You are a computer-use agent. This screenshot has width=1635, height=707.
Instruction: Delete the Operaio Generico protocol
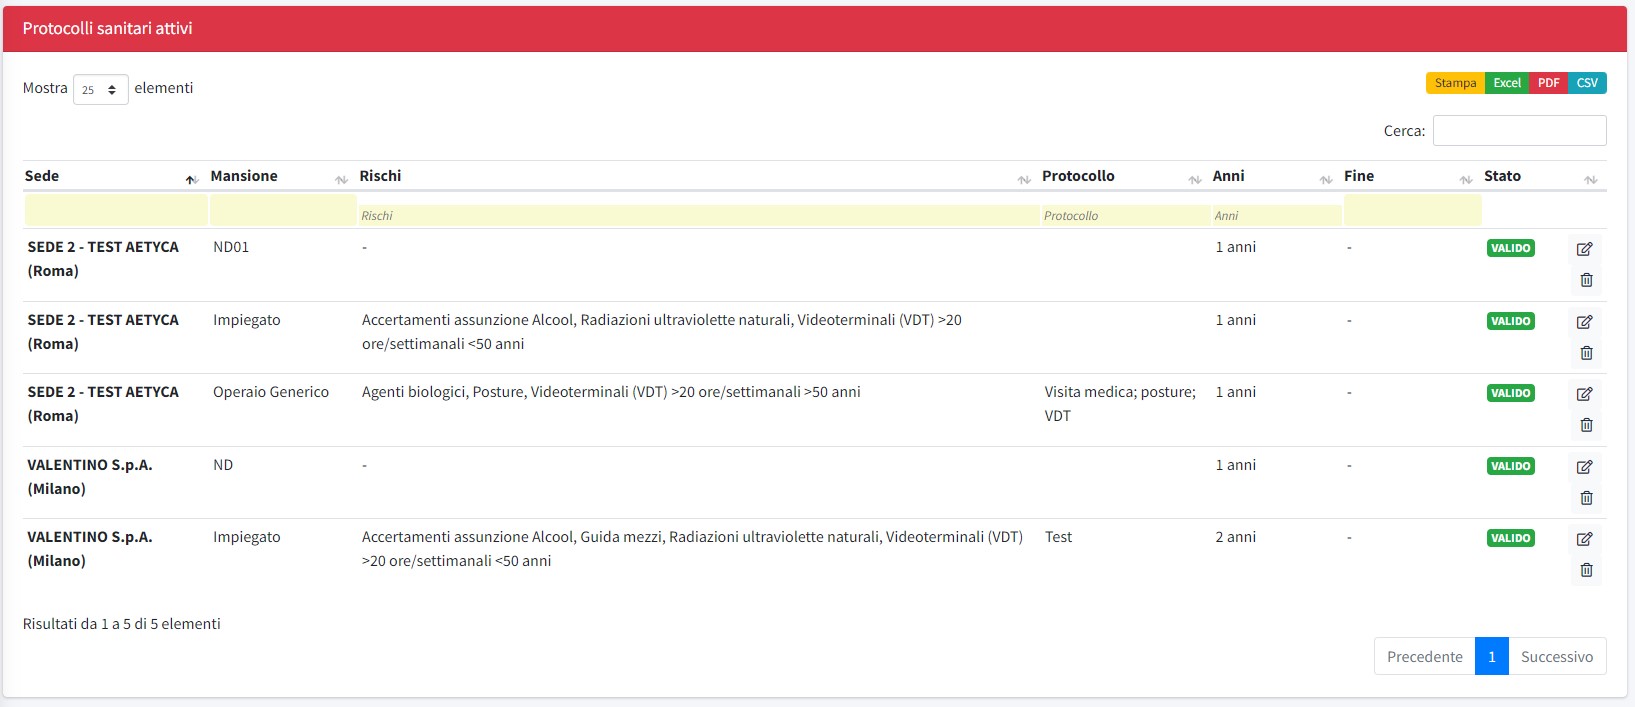click(x=1586, y=425)
